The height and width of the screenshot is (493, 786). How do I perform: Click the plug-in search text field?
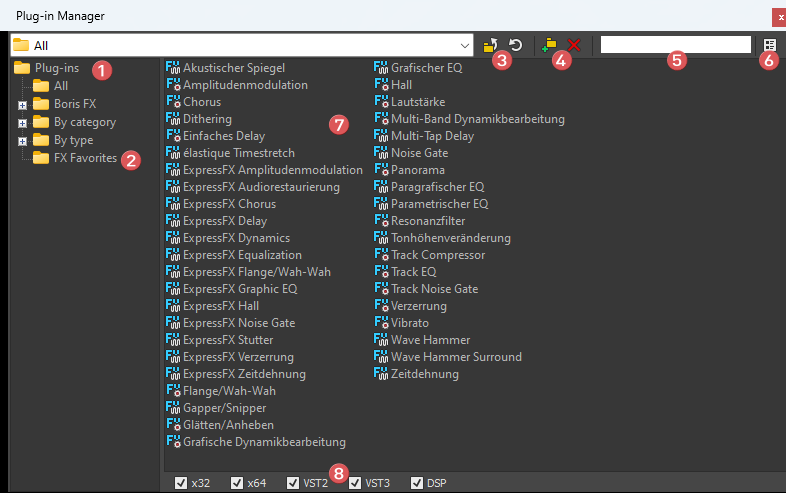click(676, 44)
